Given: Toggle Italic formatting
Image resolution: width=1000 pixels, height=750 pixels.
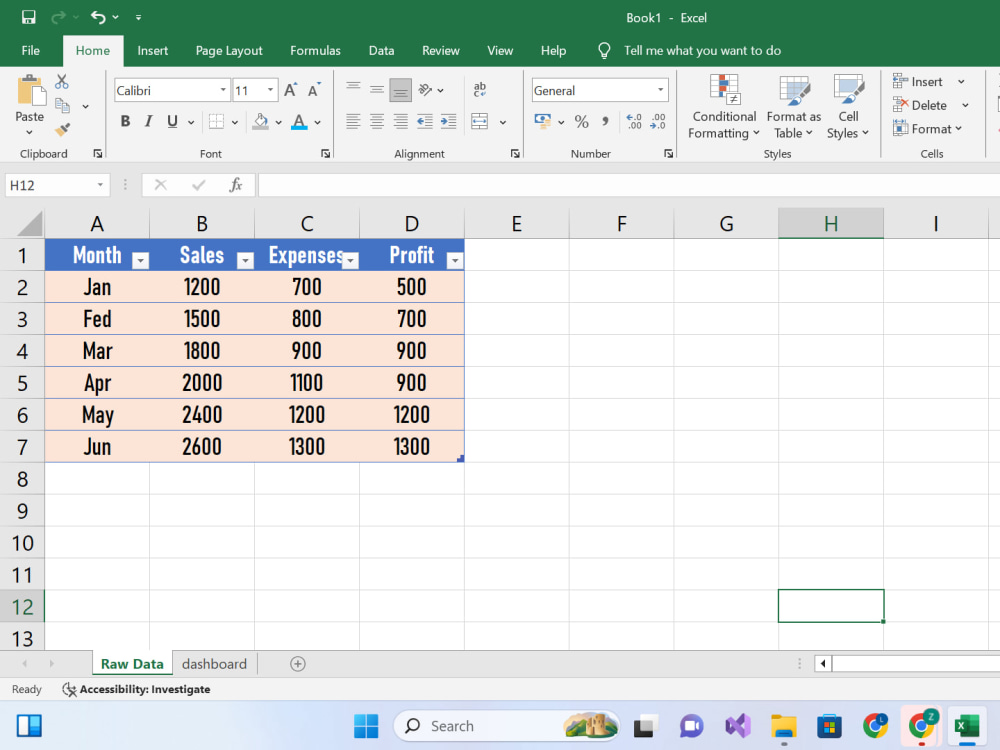Looking at the screenshot, I should pyautogui.click(x=149, y=121).
